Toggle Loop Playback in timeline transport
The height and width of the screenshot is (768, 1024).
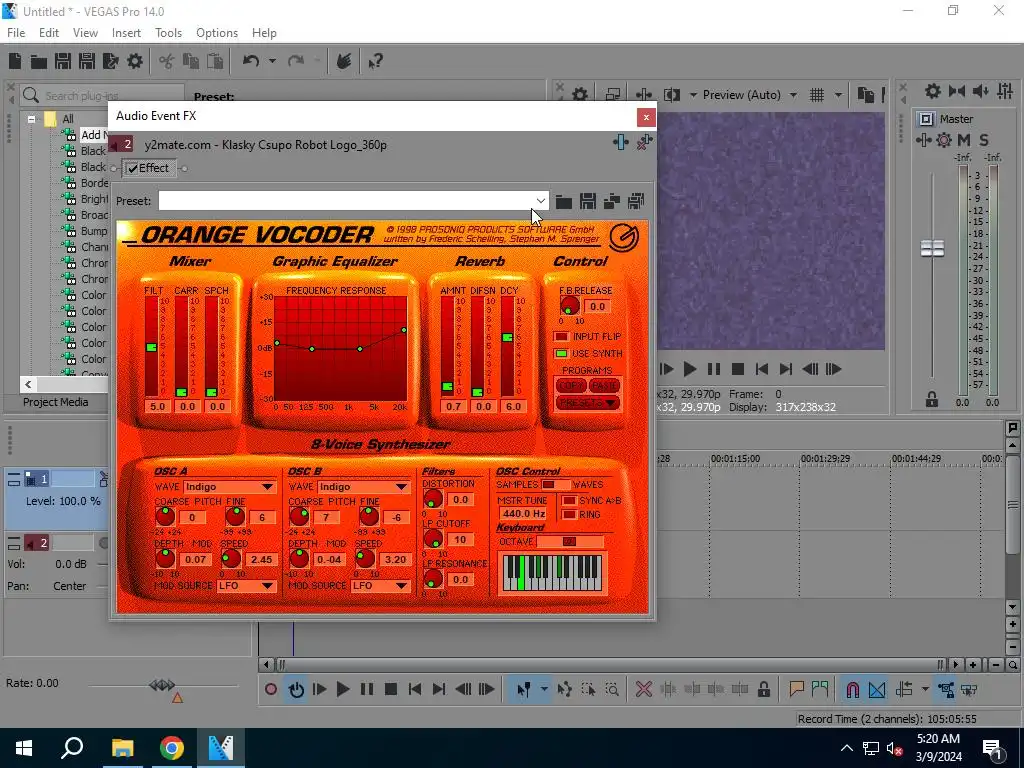(296, 689)
